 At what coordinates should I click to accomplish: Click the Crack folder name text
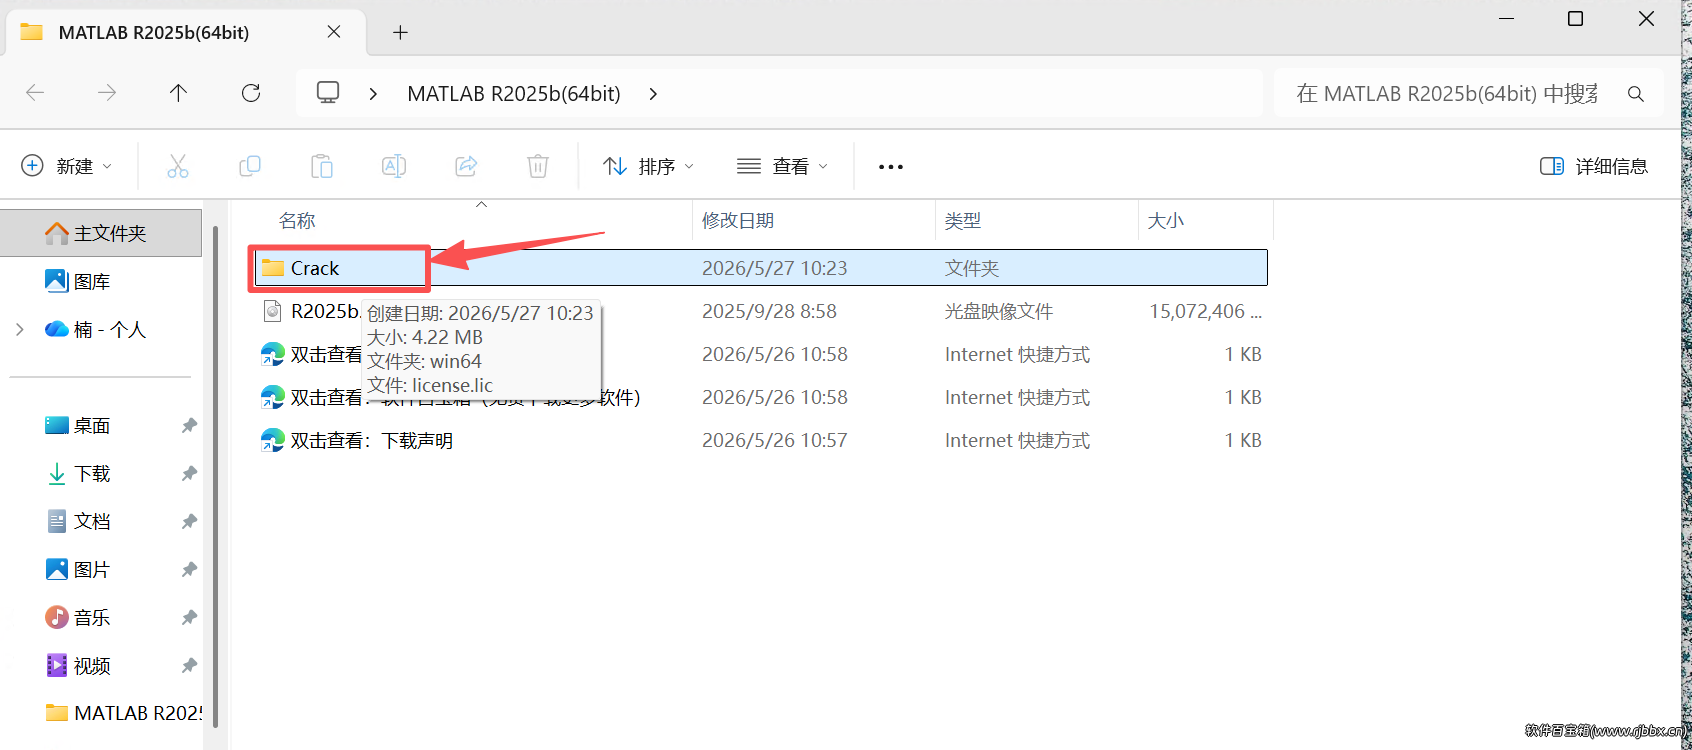pyautogui.click(x=315, y=268)
